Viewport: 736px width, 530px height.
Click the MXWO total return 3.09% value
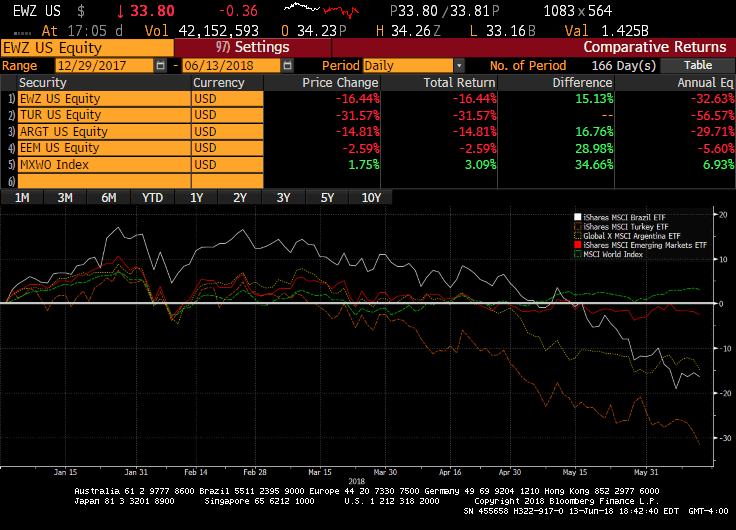point(480,165)
